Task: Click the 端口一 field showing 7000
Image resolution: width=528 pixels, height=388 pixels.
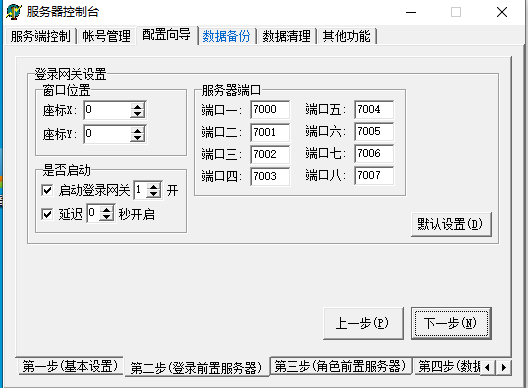Action: coord(270,109)
